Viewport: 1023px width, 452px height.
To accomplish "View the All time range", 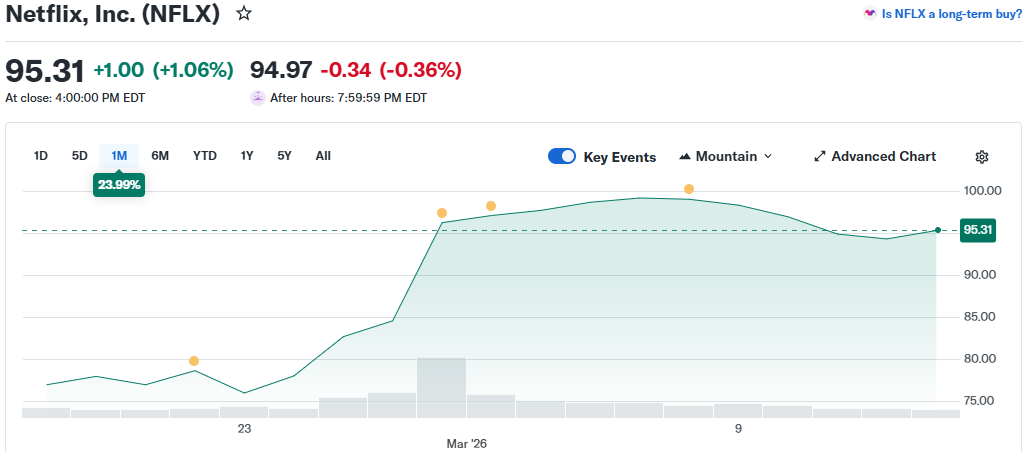I will [x=323, y=156].
